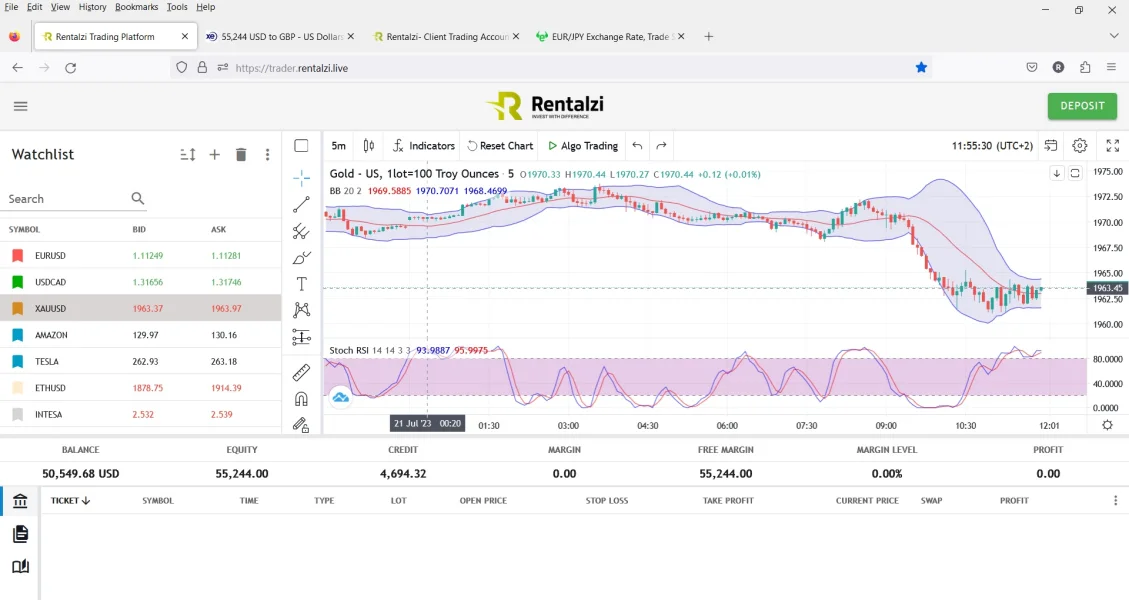Select the ruler measure tool
Screen dimensions: 1129x600
(301, 372)
